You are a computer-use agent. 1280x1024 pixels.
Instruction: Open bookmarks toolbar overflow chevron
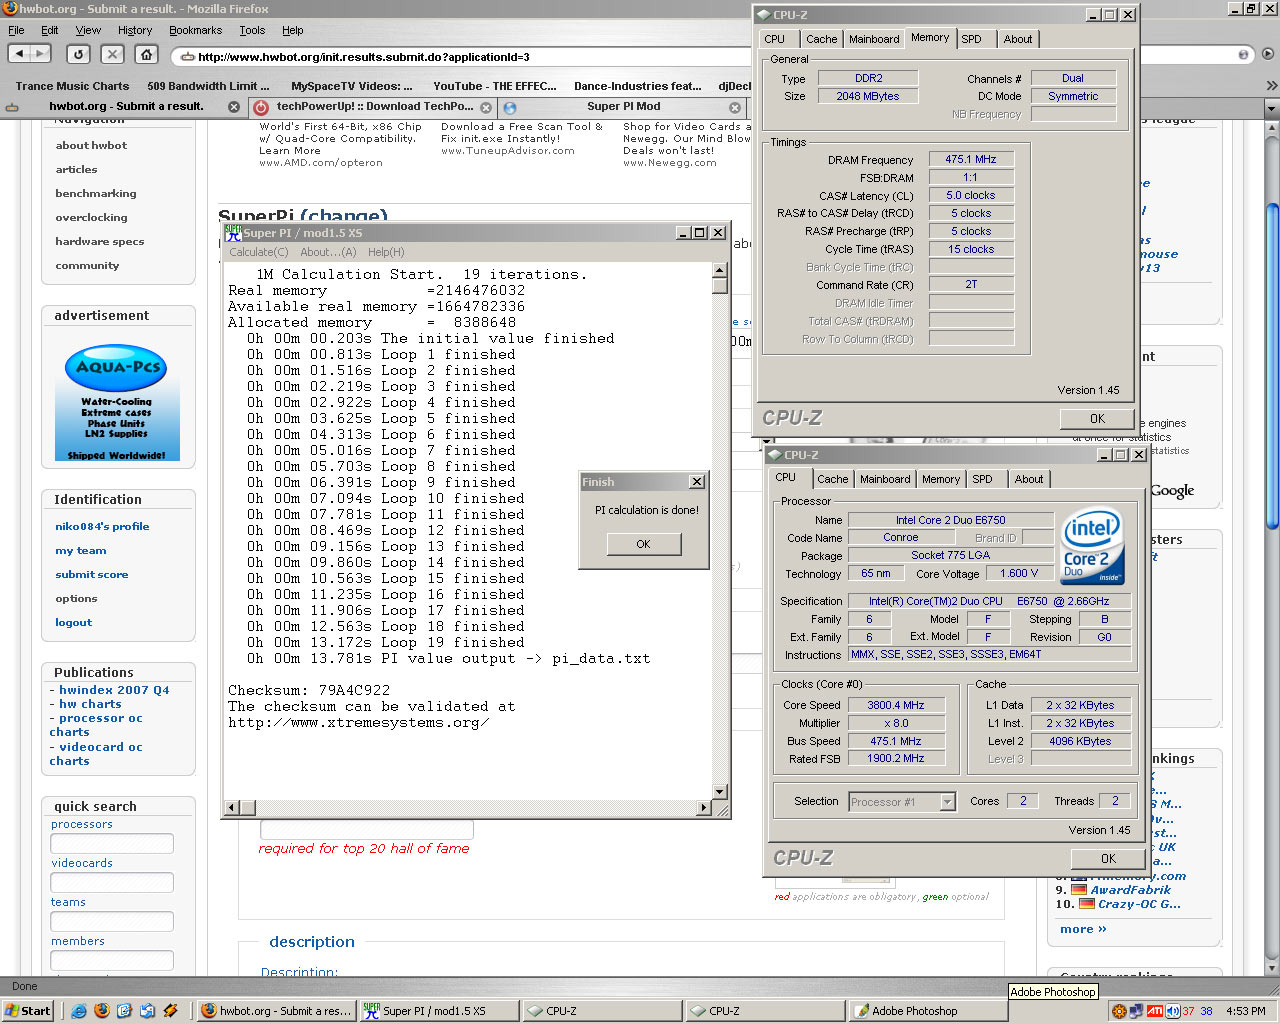coord(1272,86)
